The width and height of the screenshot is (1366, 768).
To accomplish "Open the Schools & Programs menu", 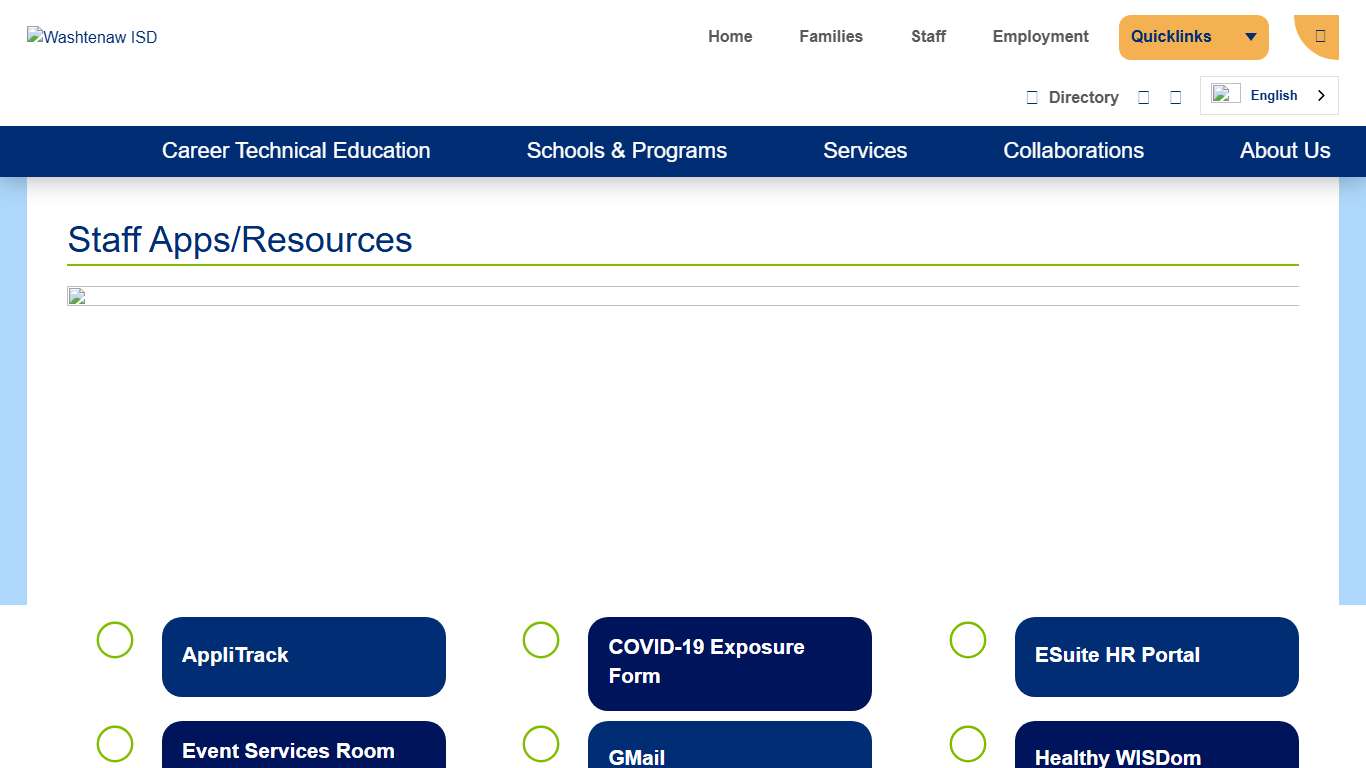I will tap(627, 151).
